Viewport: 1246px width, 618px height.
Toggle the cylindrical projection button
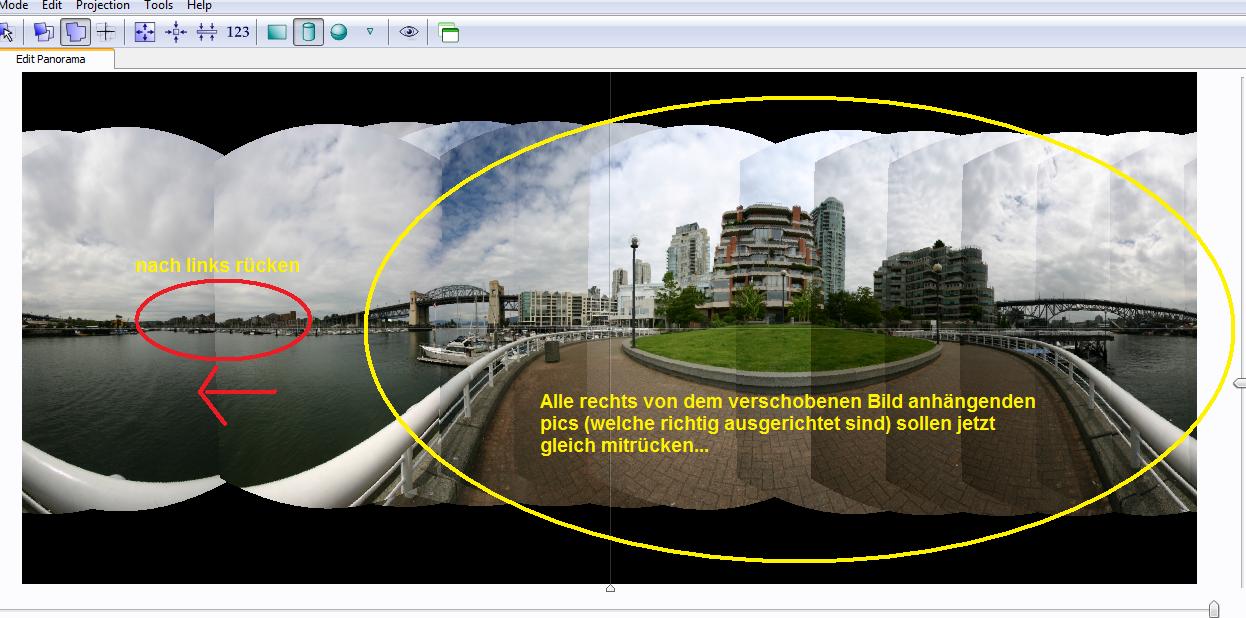coord(308,32)
